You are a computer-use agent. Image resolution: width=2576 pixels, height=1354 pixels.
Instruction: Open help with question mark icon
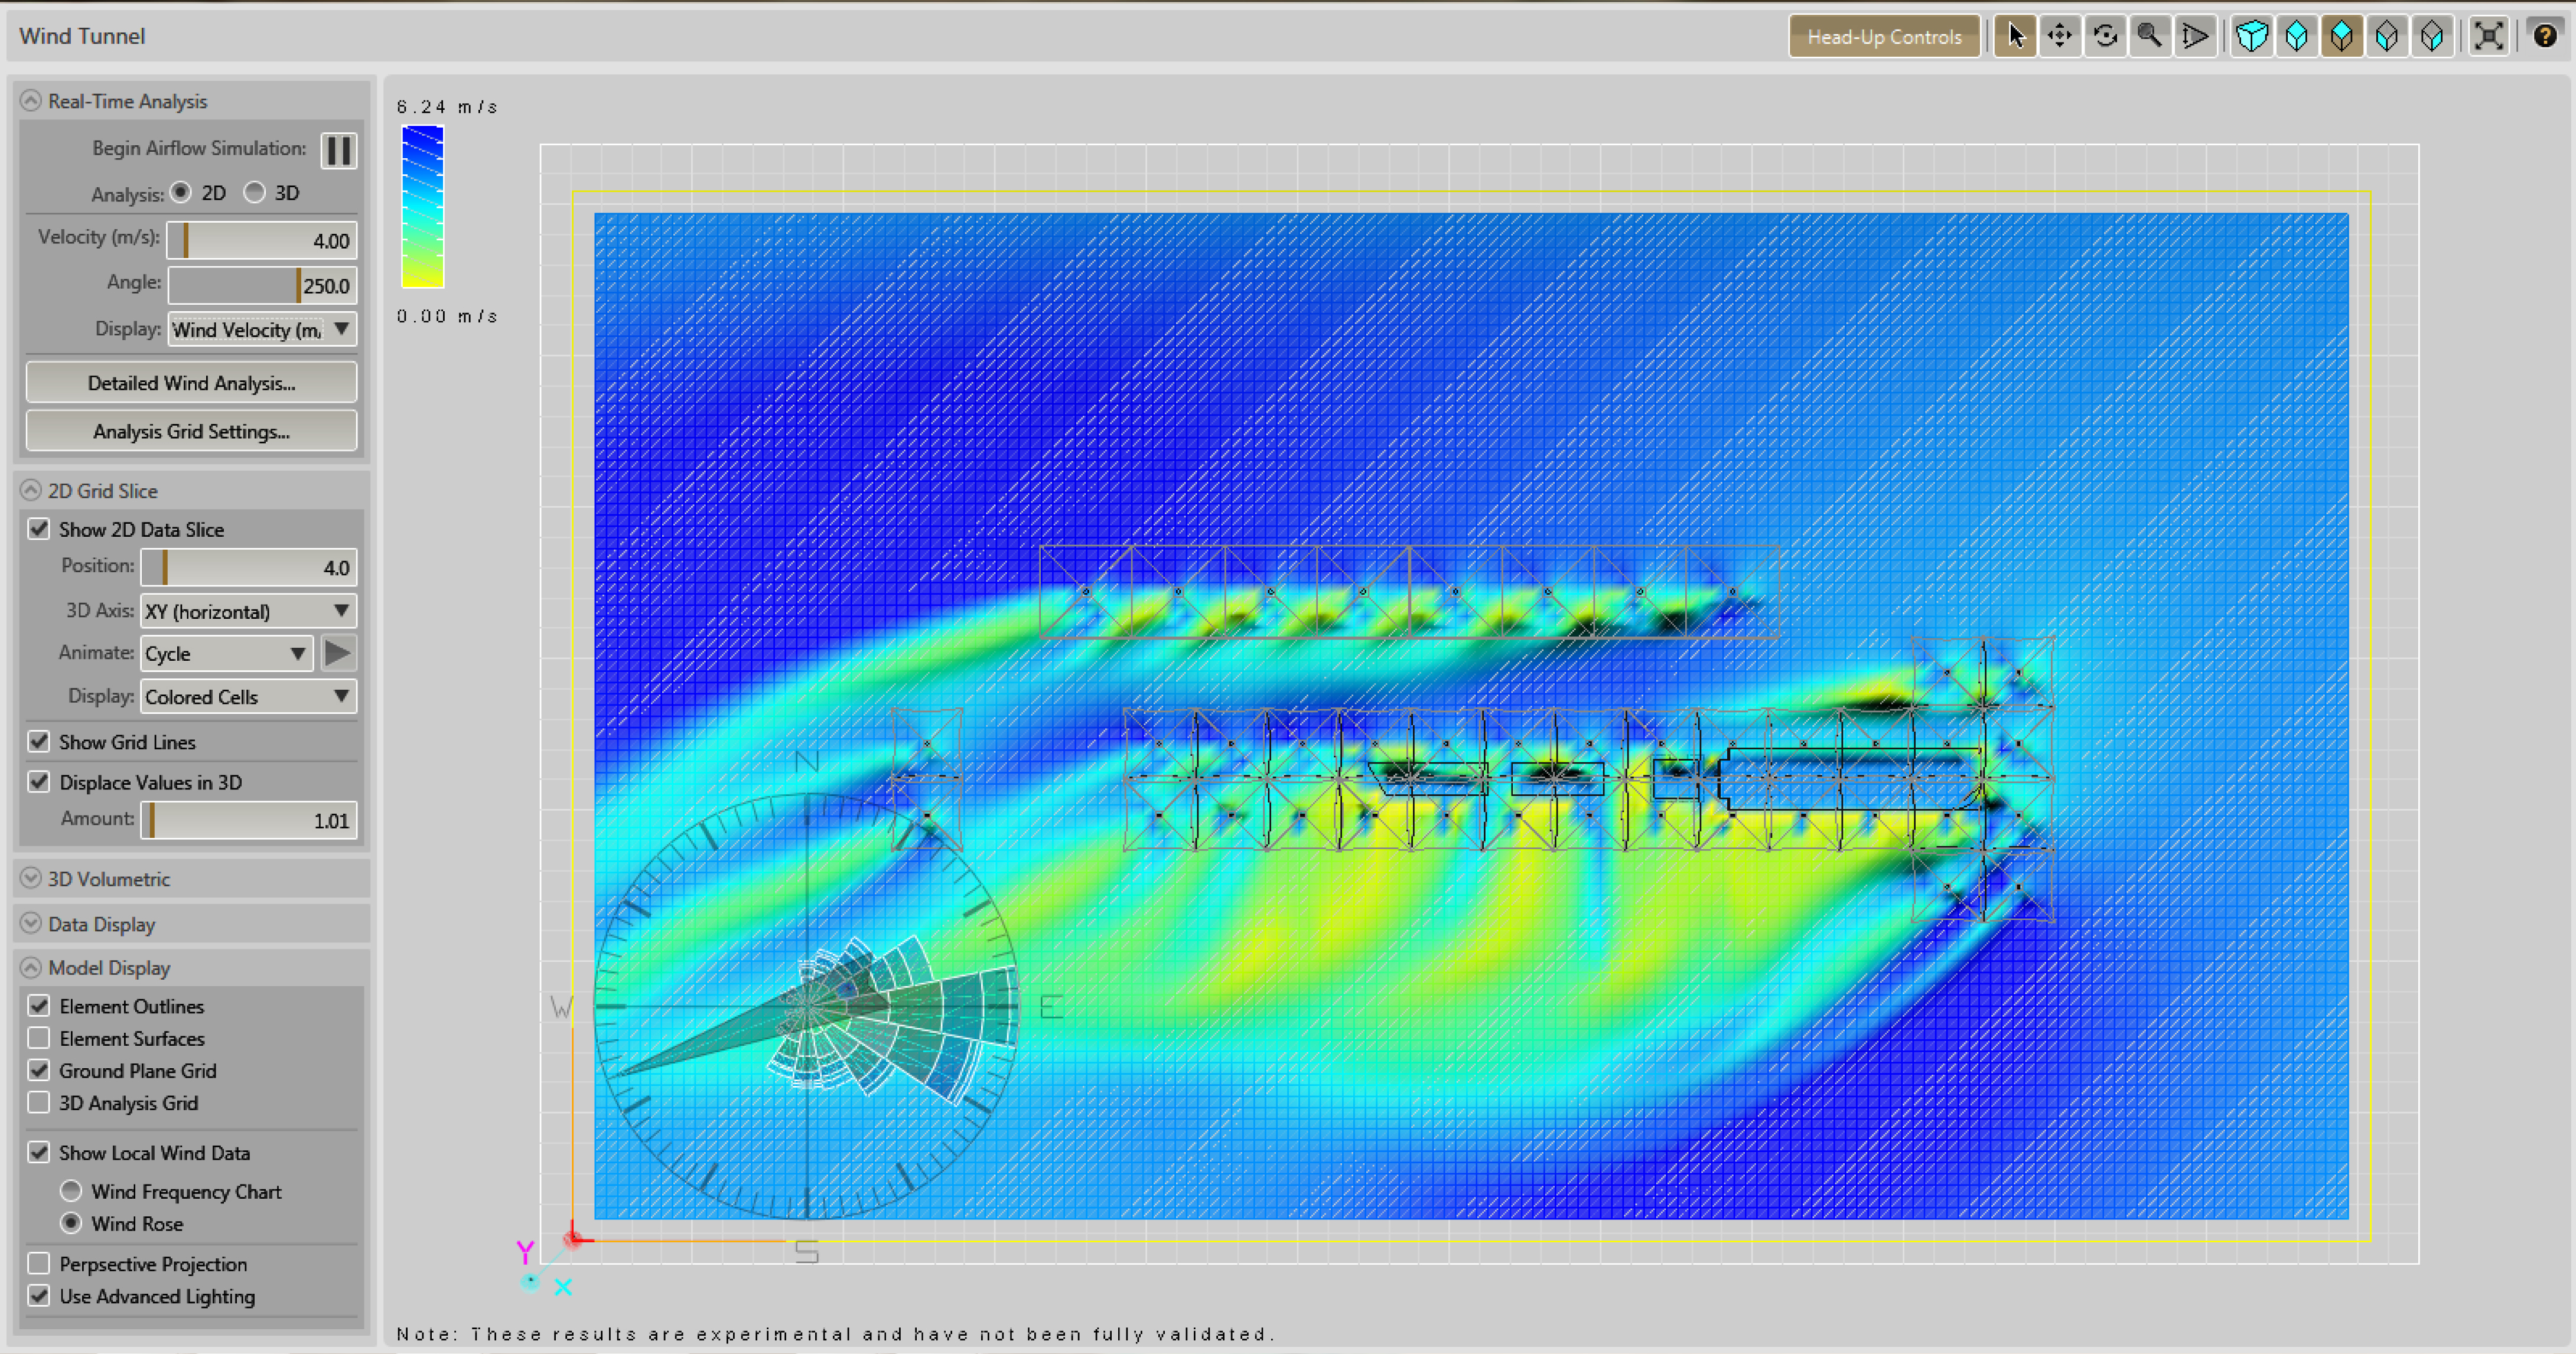click(2544, 36)
